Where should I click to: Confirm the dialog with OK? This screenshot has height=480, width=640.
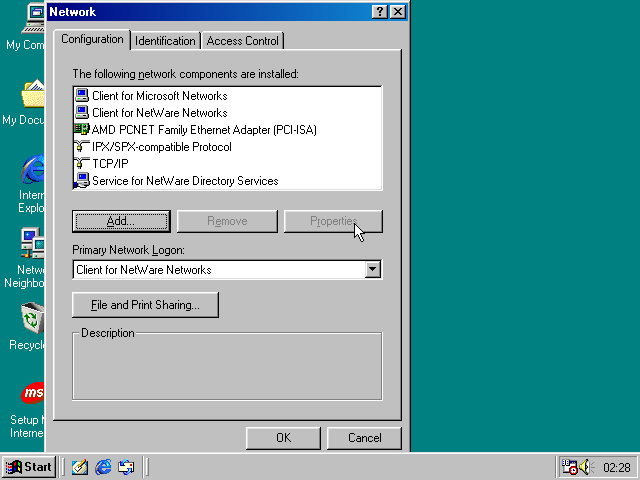[x=283, y=438]
